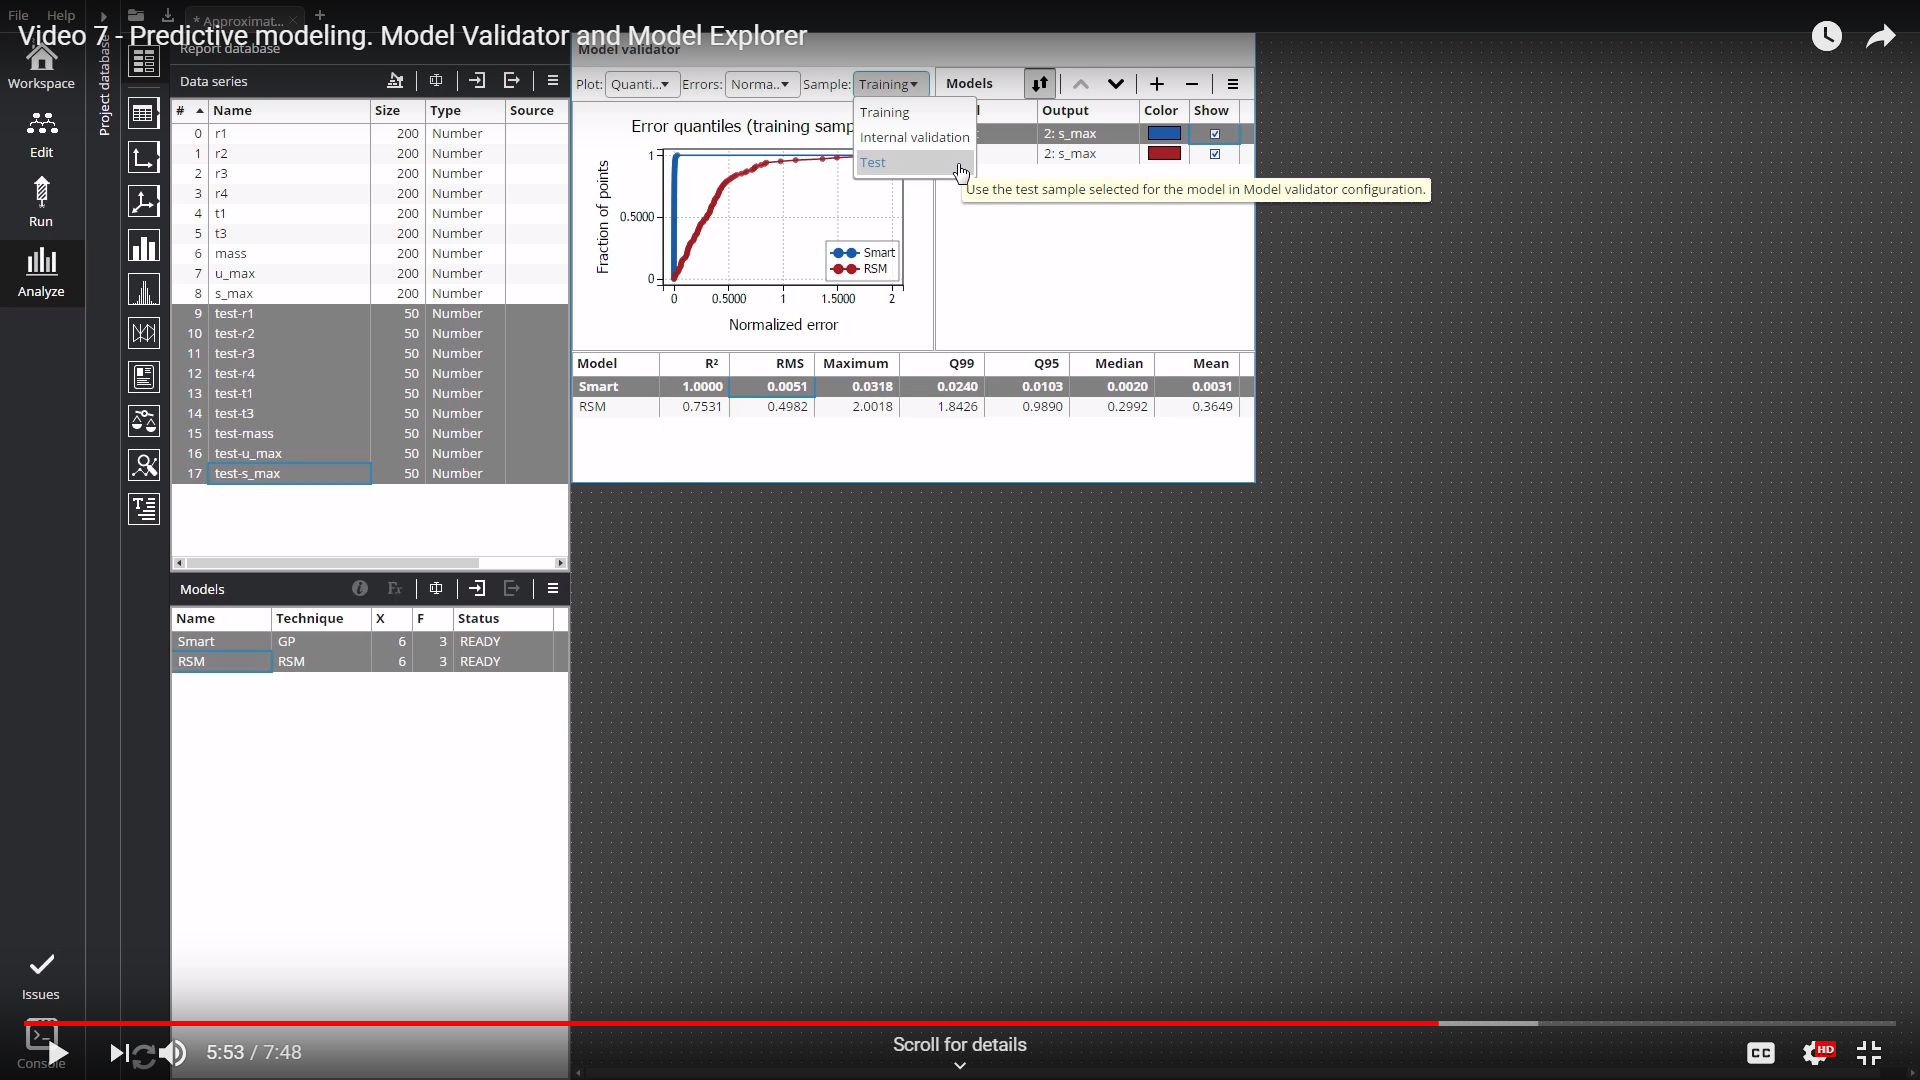1920x1080 pixels.
Task: Skip to the next video
Action: pyautogui.click(x=118, y=1052)
